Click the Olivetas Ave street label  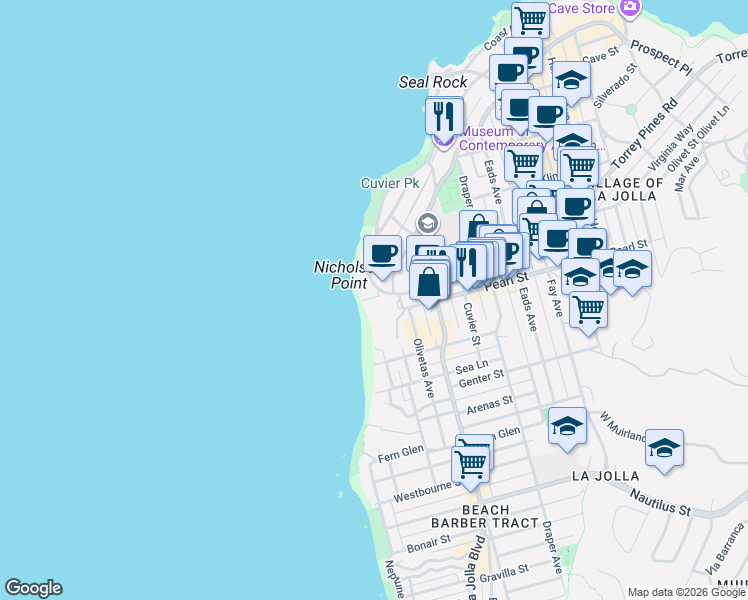point(424,368)
